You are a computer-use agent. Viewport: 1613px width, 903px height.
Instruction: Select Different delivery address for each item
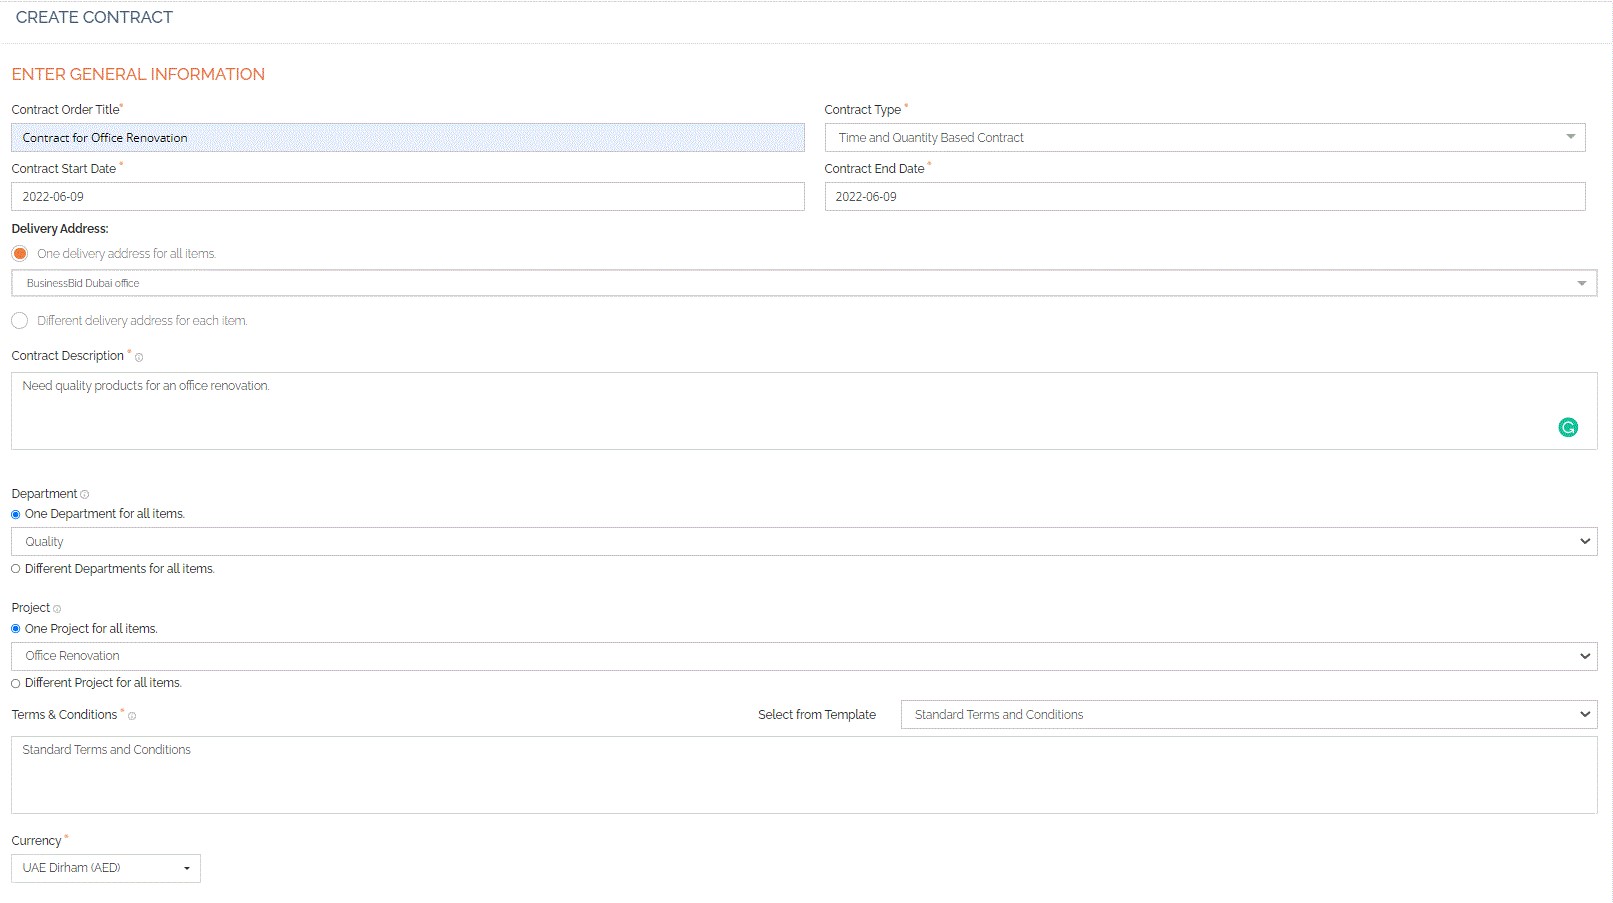(x=20, y=321)
